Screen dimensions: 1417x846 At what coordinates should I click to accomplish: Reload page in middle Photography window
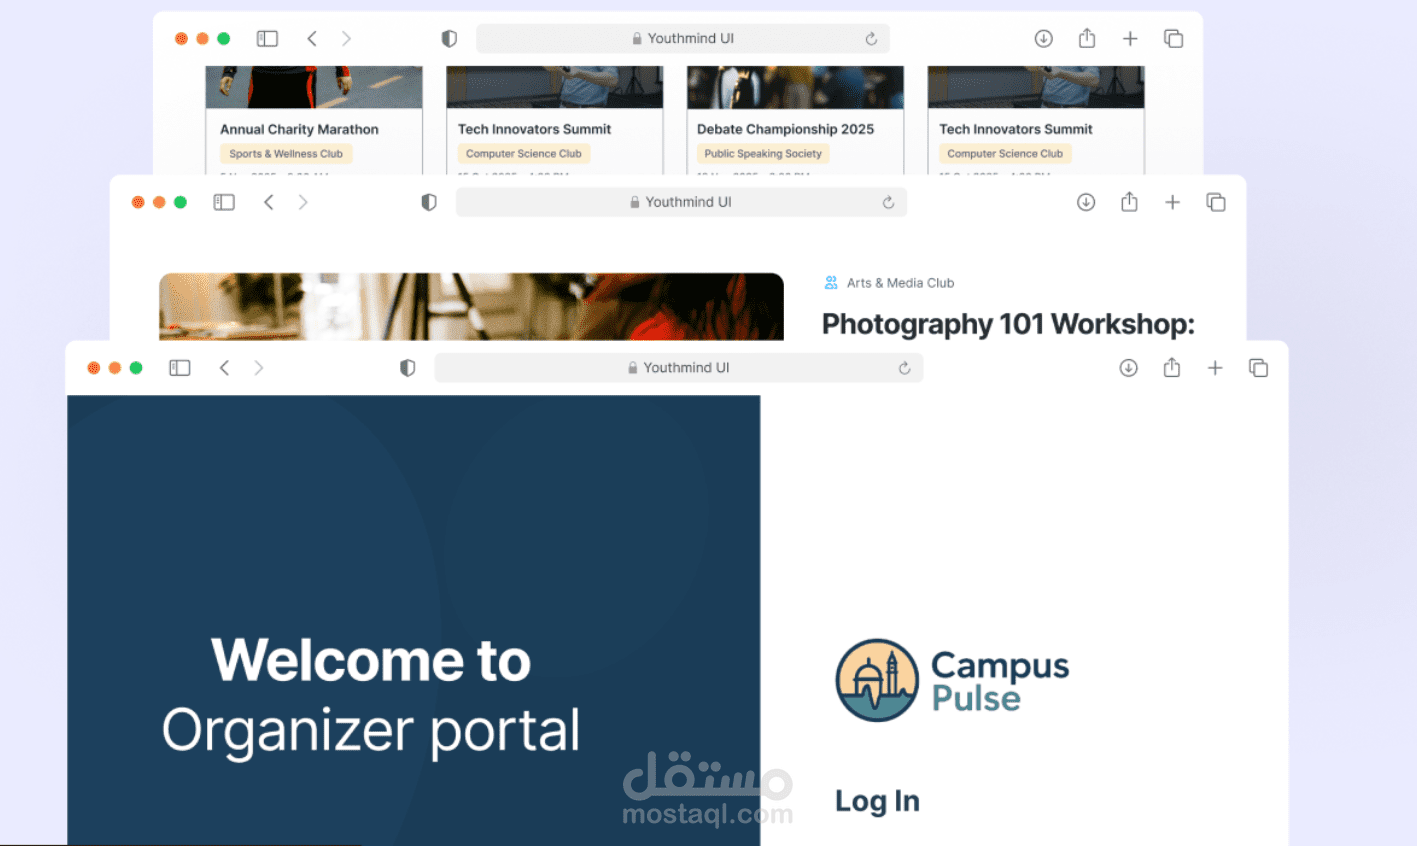point(888,202)
